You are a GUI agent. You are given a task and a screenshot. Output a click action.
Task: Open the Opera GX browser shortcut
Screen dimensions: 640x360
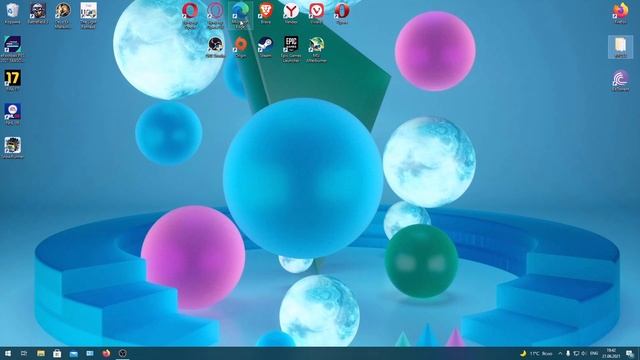coord(215,15)
